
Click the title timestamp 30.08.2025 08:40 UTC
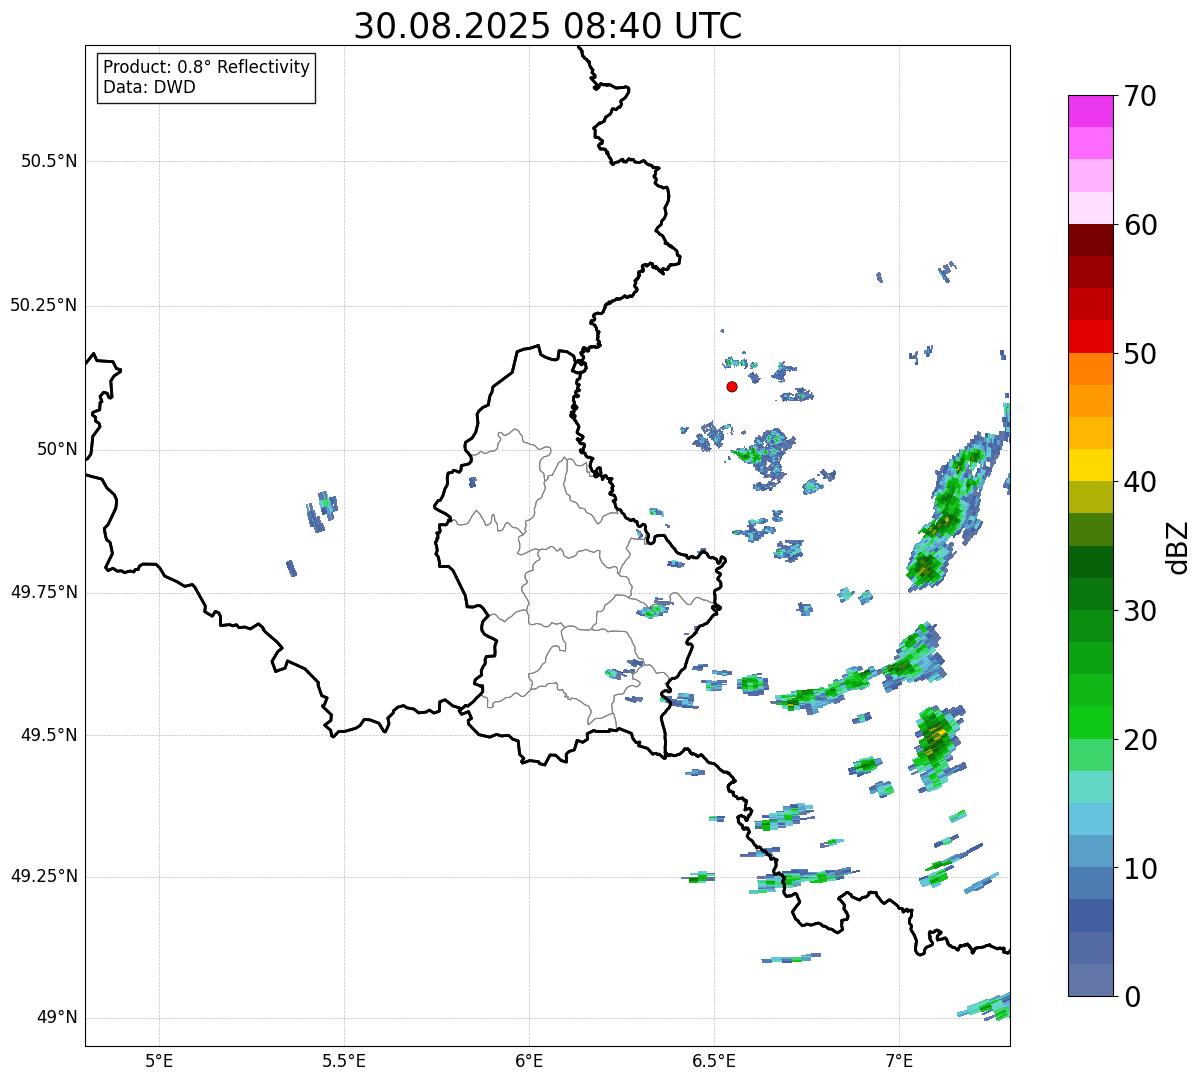(548, 26)
